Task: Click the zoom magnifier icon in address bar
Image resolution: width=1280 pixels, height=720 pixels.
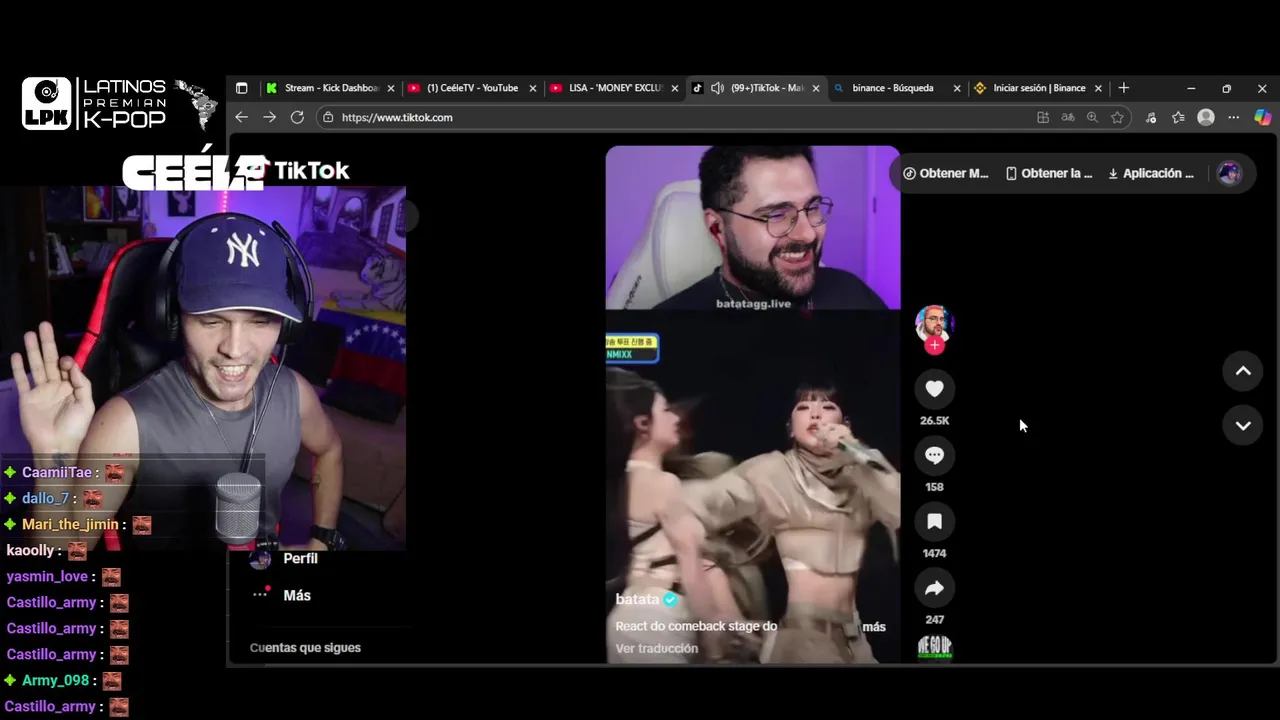Action: (x=1092, y=117)
